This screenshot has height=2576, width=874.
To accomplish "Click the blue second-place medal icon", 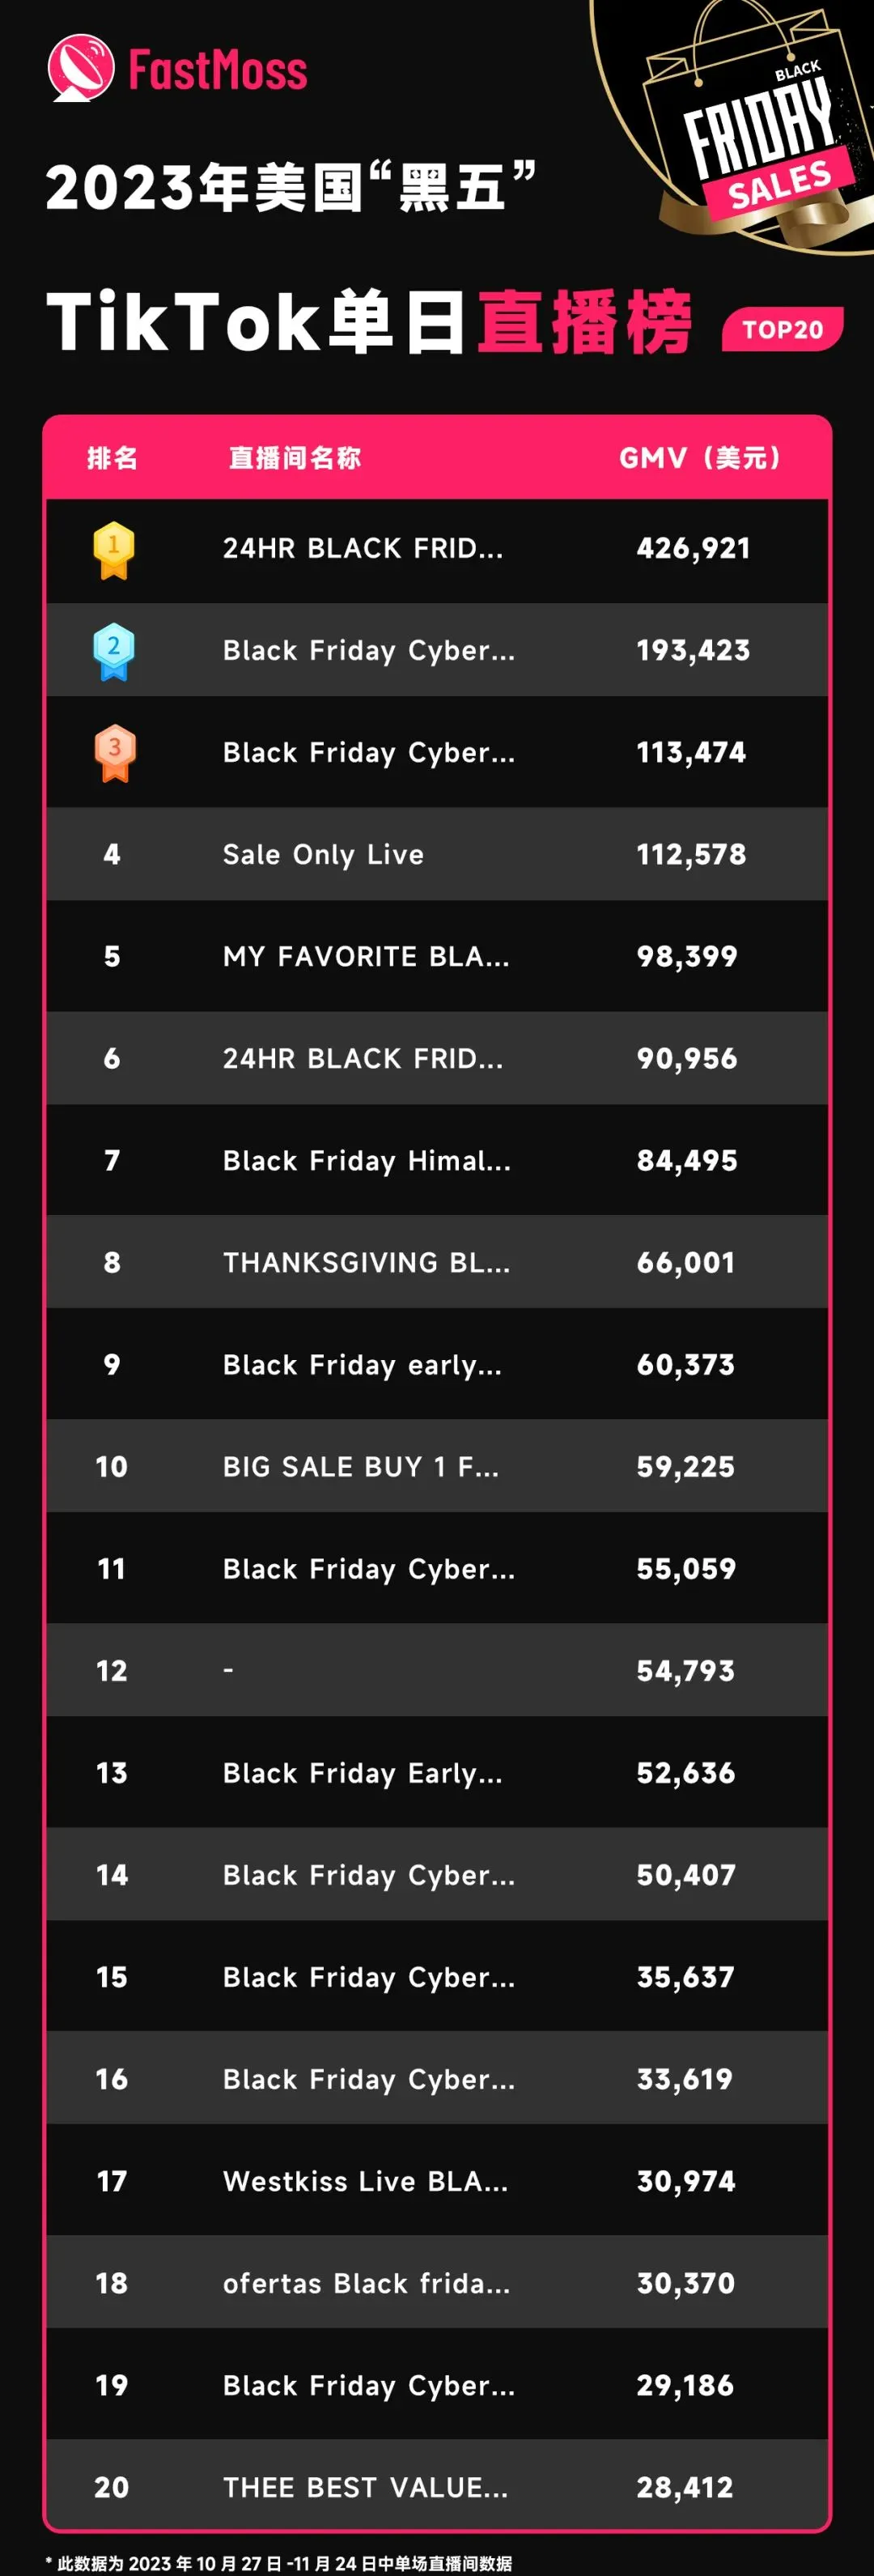I will coord(113,651).
